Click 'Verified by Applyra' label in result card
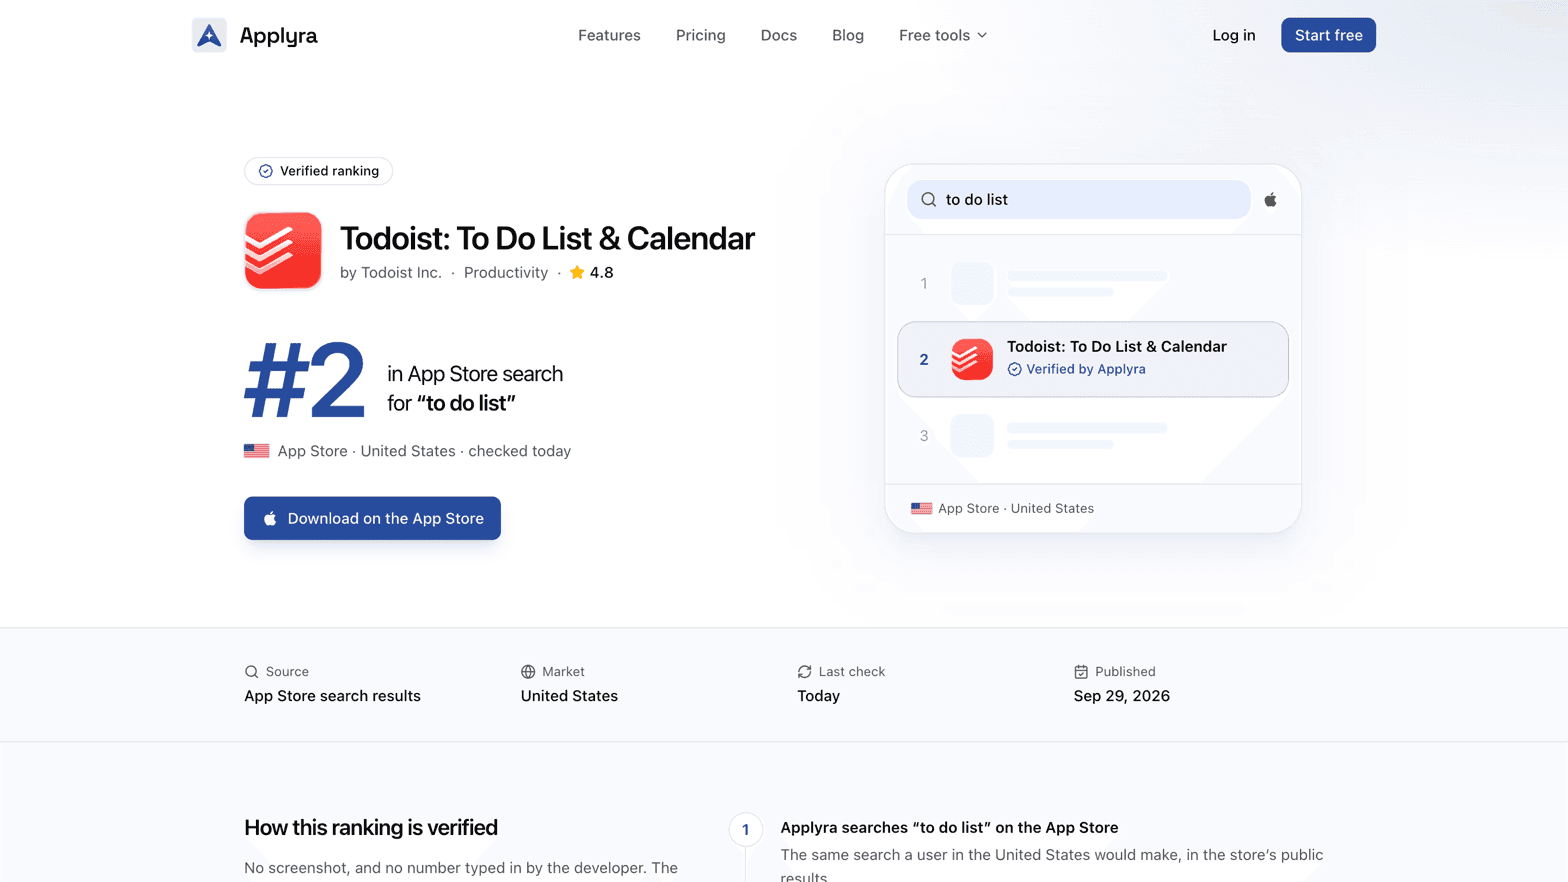 [1085, 369]
